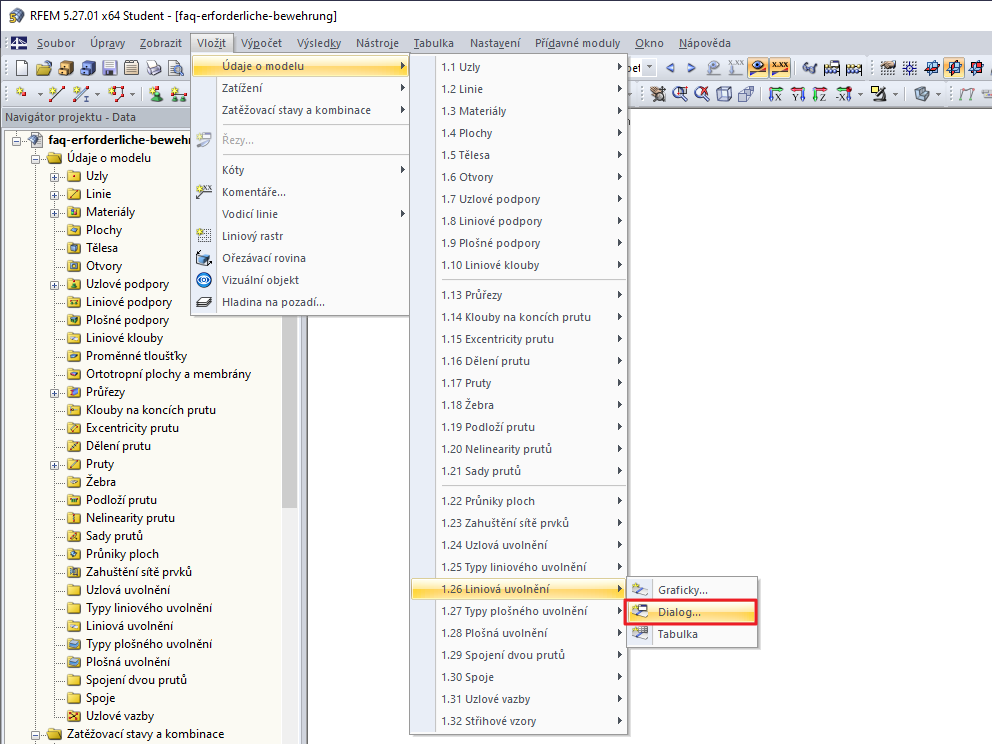Open dropdown arrow beside -X view icon

click(860, 94)
